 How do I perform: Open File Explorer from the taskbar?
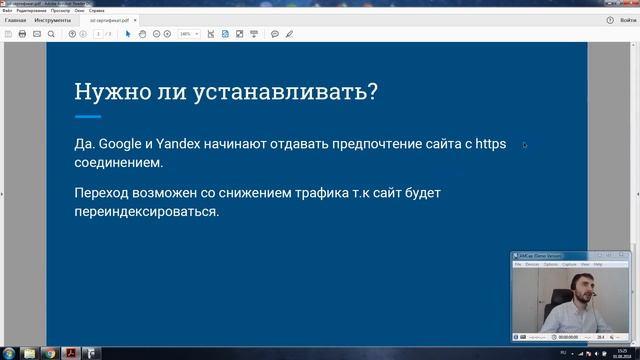pos(29,353)
